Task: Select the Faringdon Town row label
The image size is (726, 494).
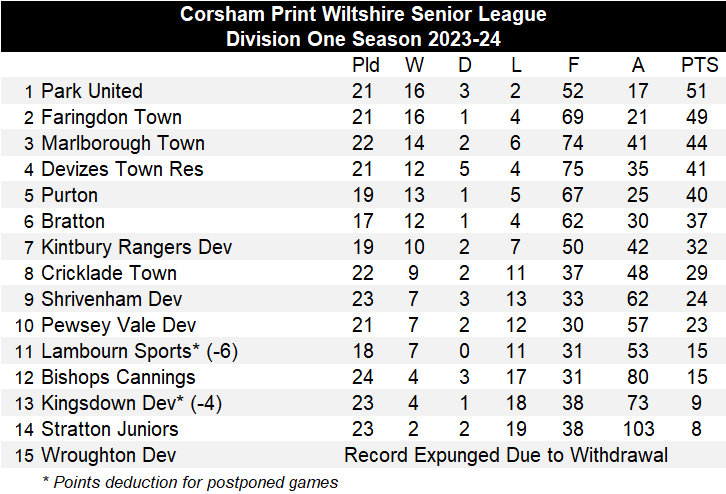Action: (111, 117)
